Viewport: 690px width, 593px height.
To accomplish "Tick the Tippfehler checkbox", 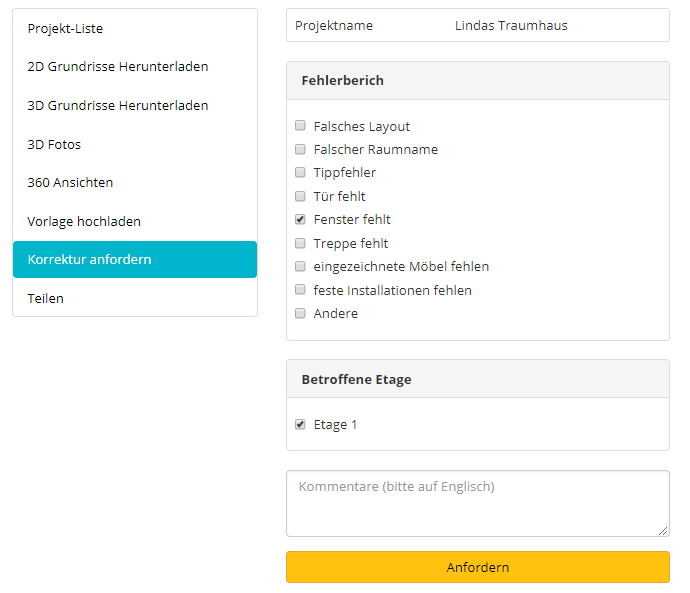I will 300,172.
